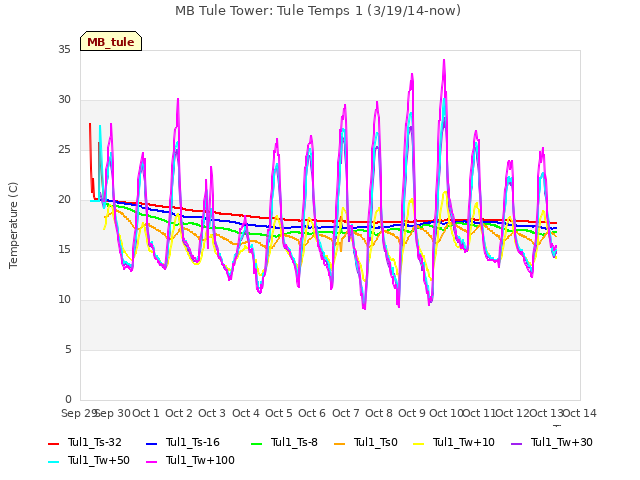Click the 10 y-axis tick label
Image resolution: width=640 pixels, height=480 pixels.
(x=64, y=300)
